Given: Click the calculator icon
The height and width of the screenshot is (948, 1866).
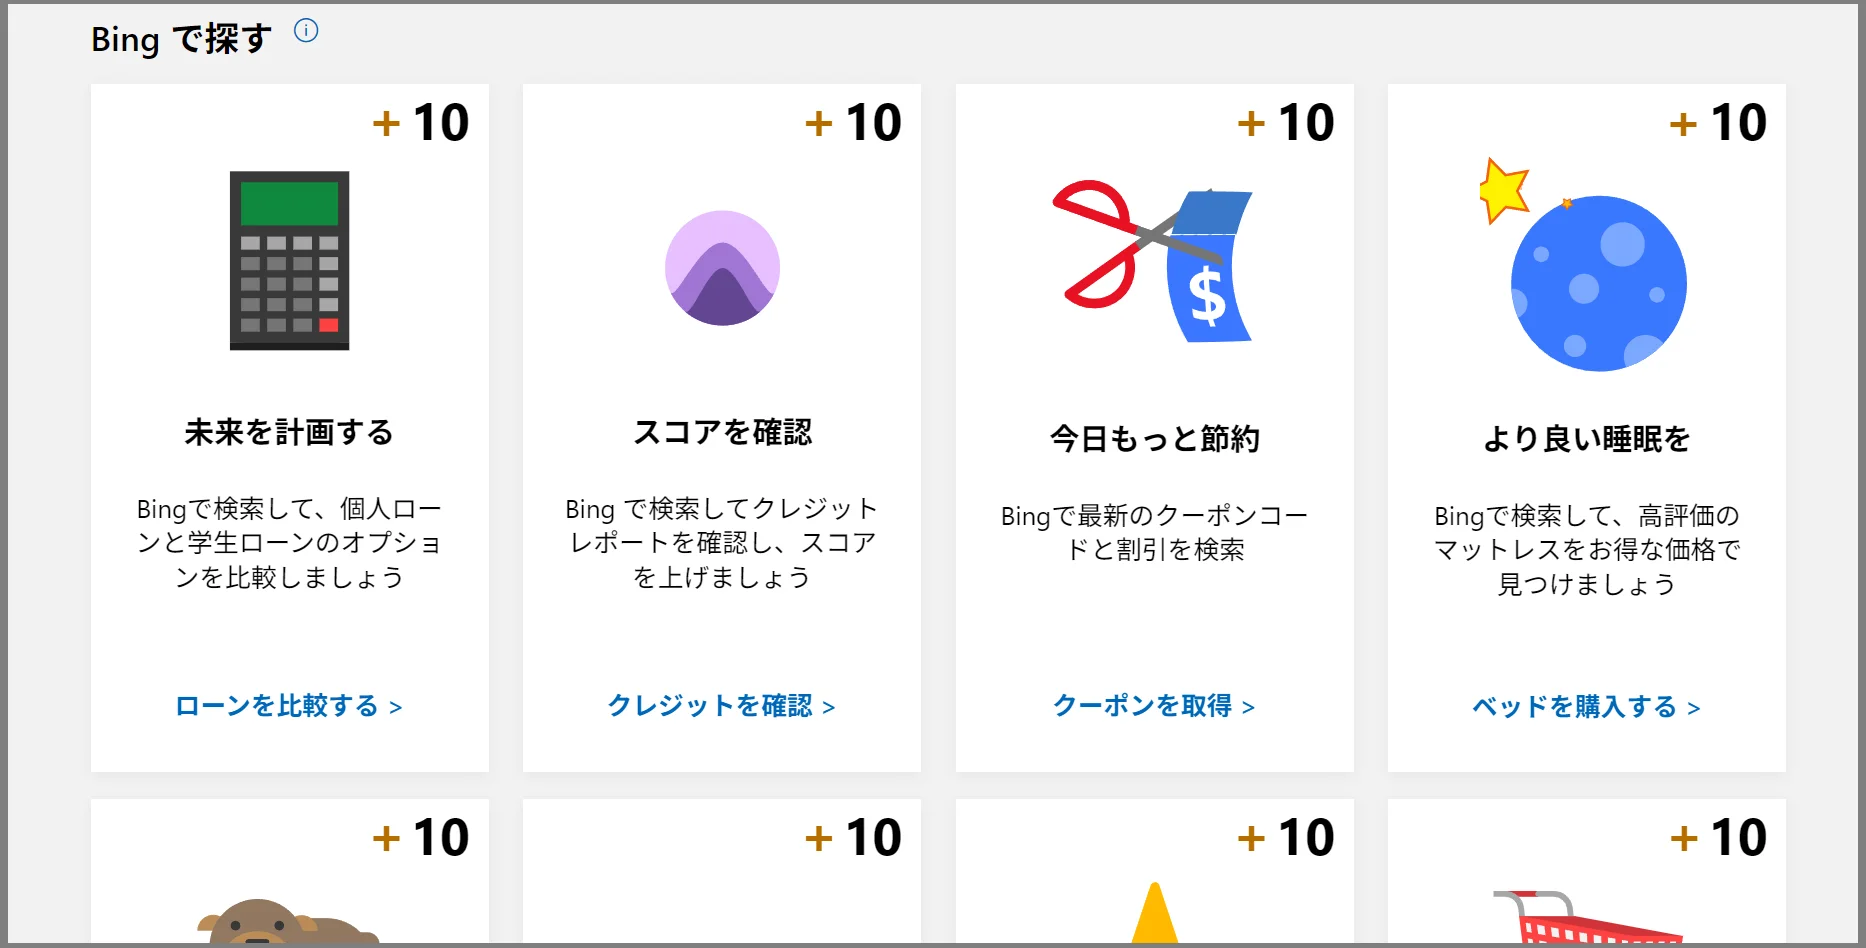Looking at the screenshot, I should [x=289, y=260].
